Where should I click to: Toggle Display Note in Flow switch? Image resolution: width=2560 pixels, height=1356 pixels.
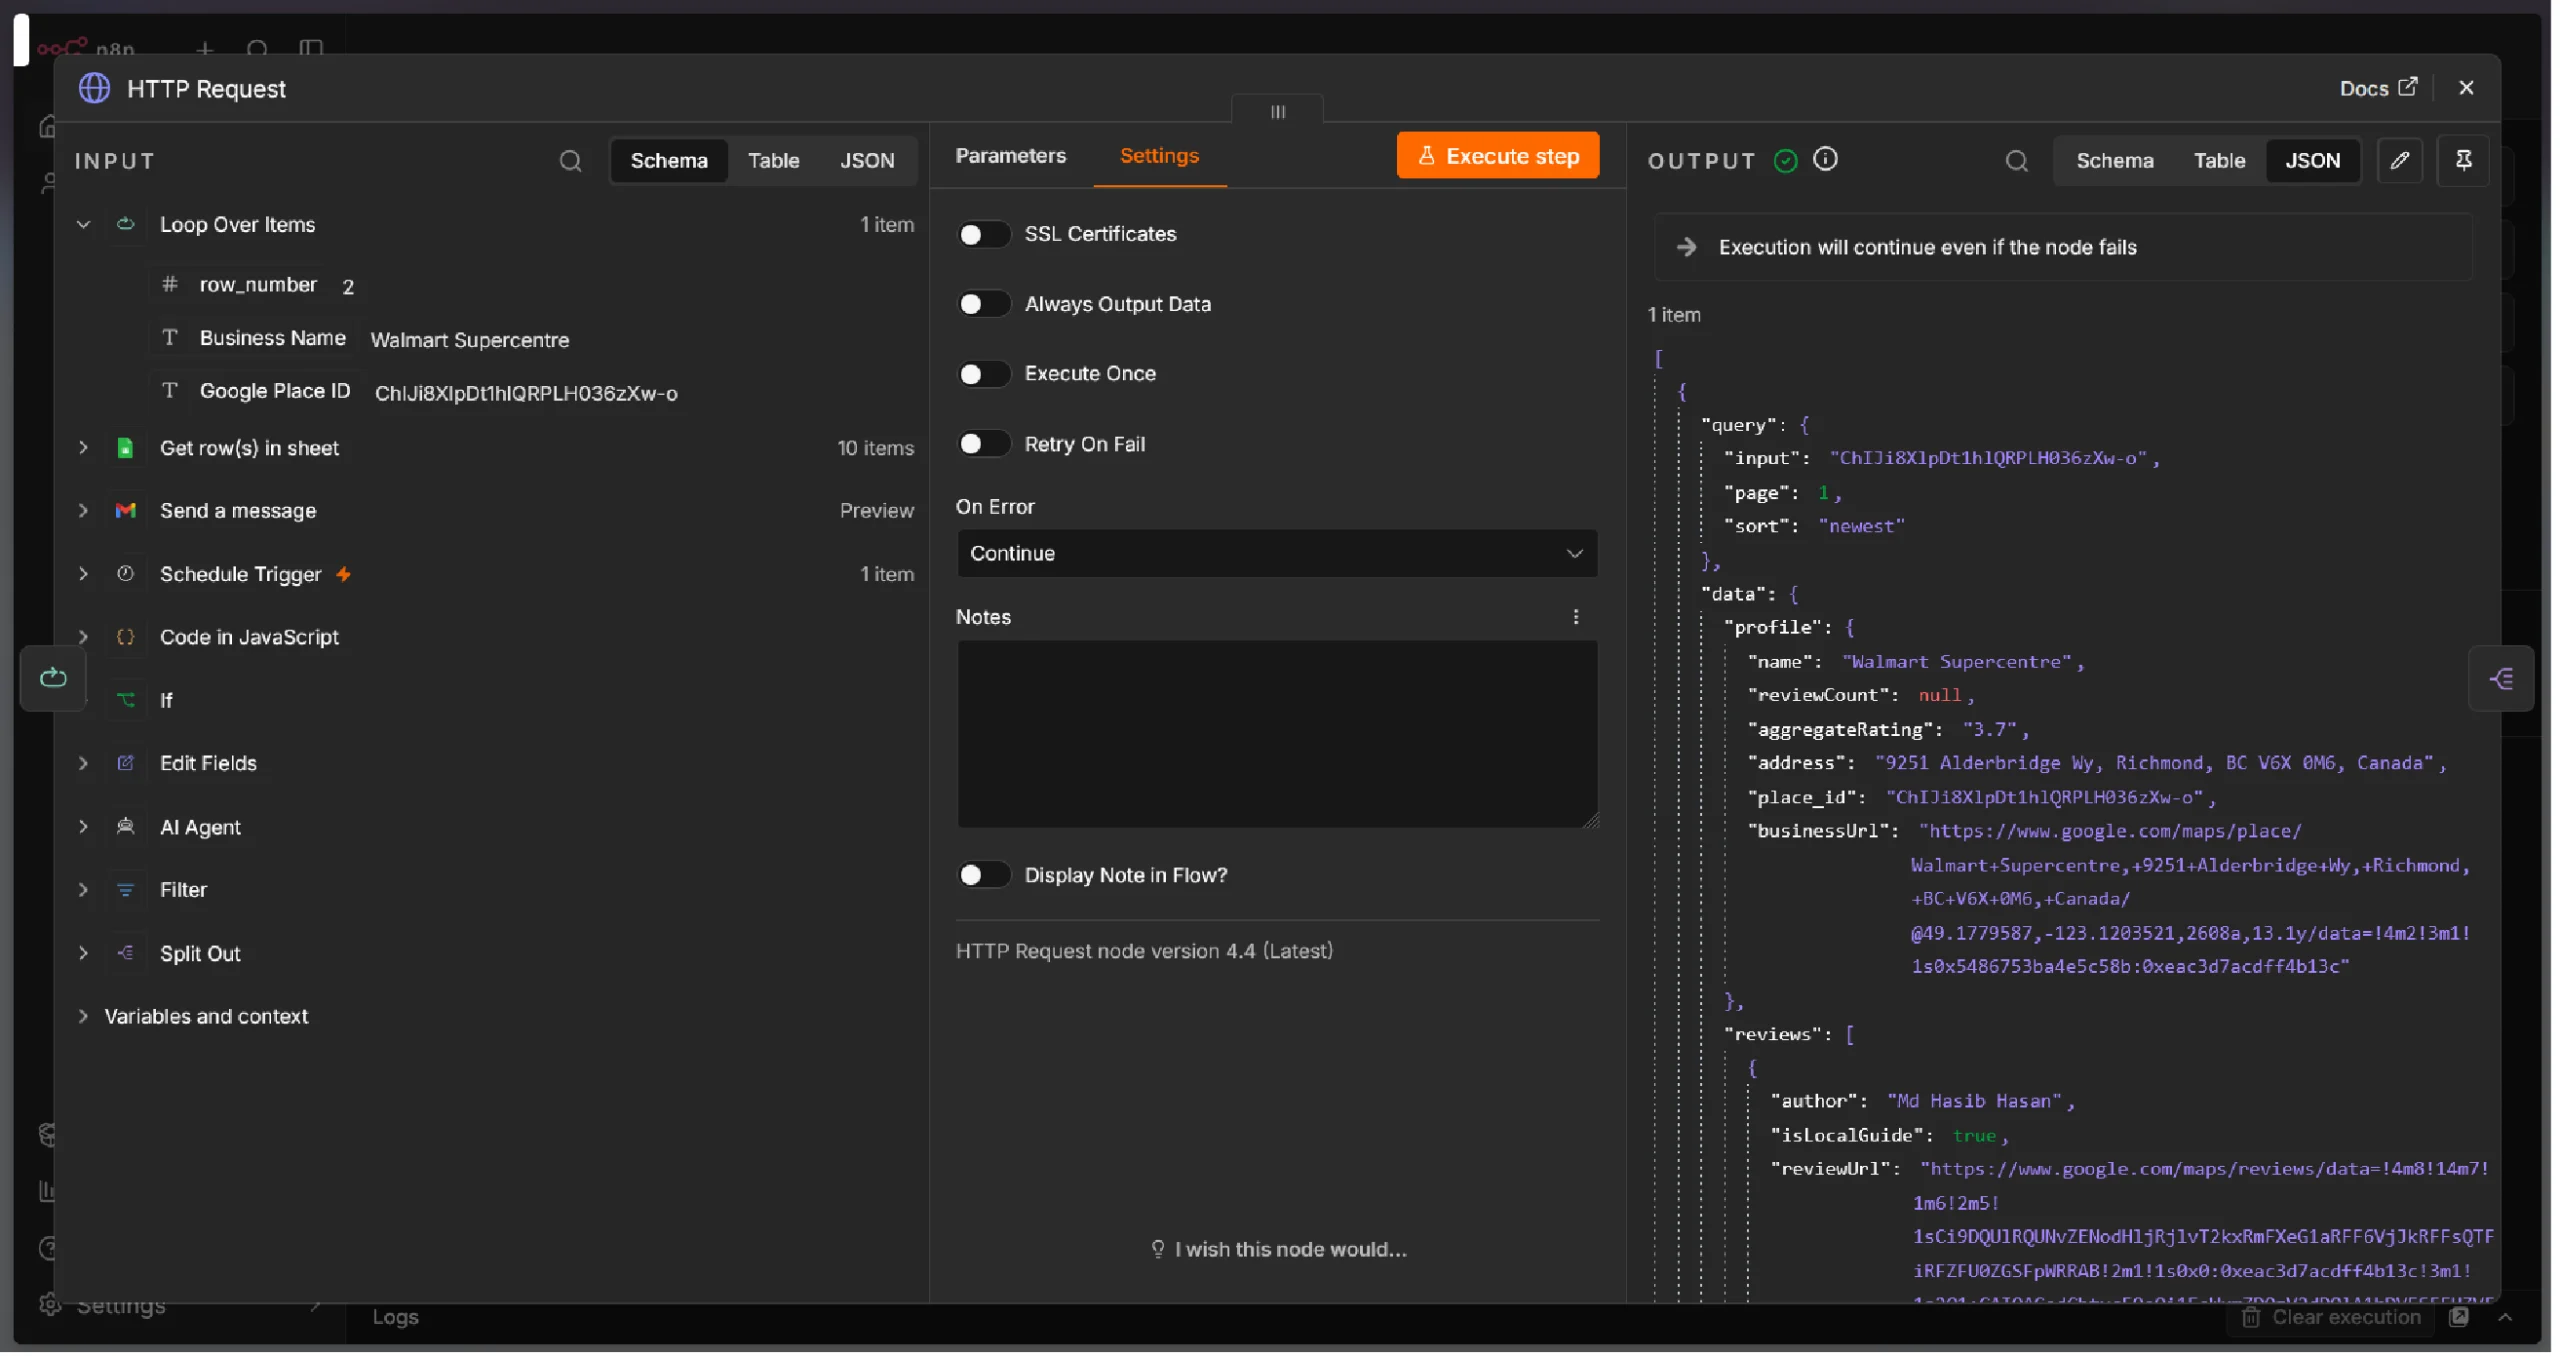tap(983, 875)
